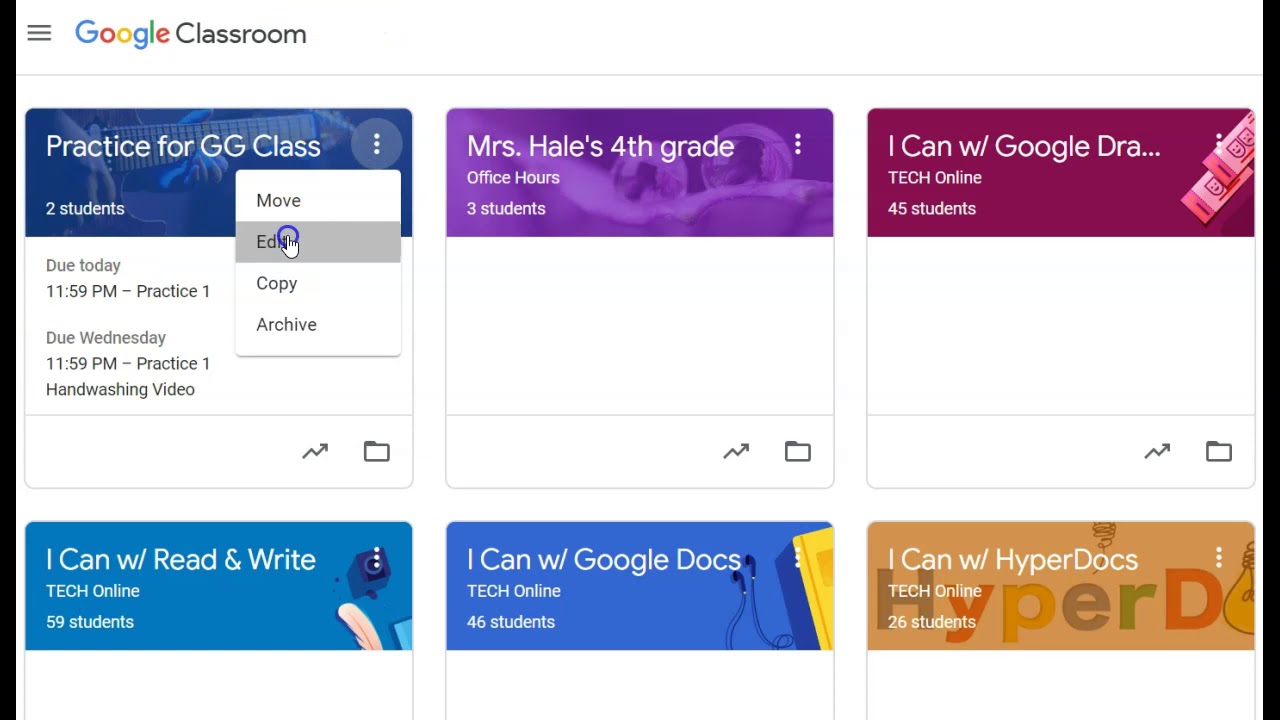1280x720 pixels.
Task: Click '45 students' on Google Dra... card
Action: pos(932,208)
